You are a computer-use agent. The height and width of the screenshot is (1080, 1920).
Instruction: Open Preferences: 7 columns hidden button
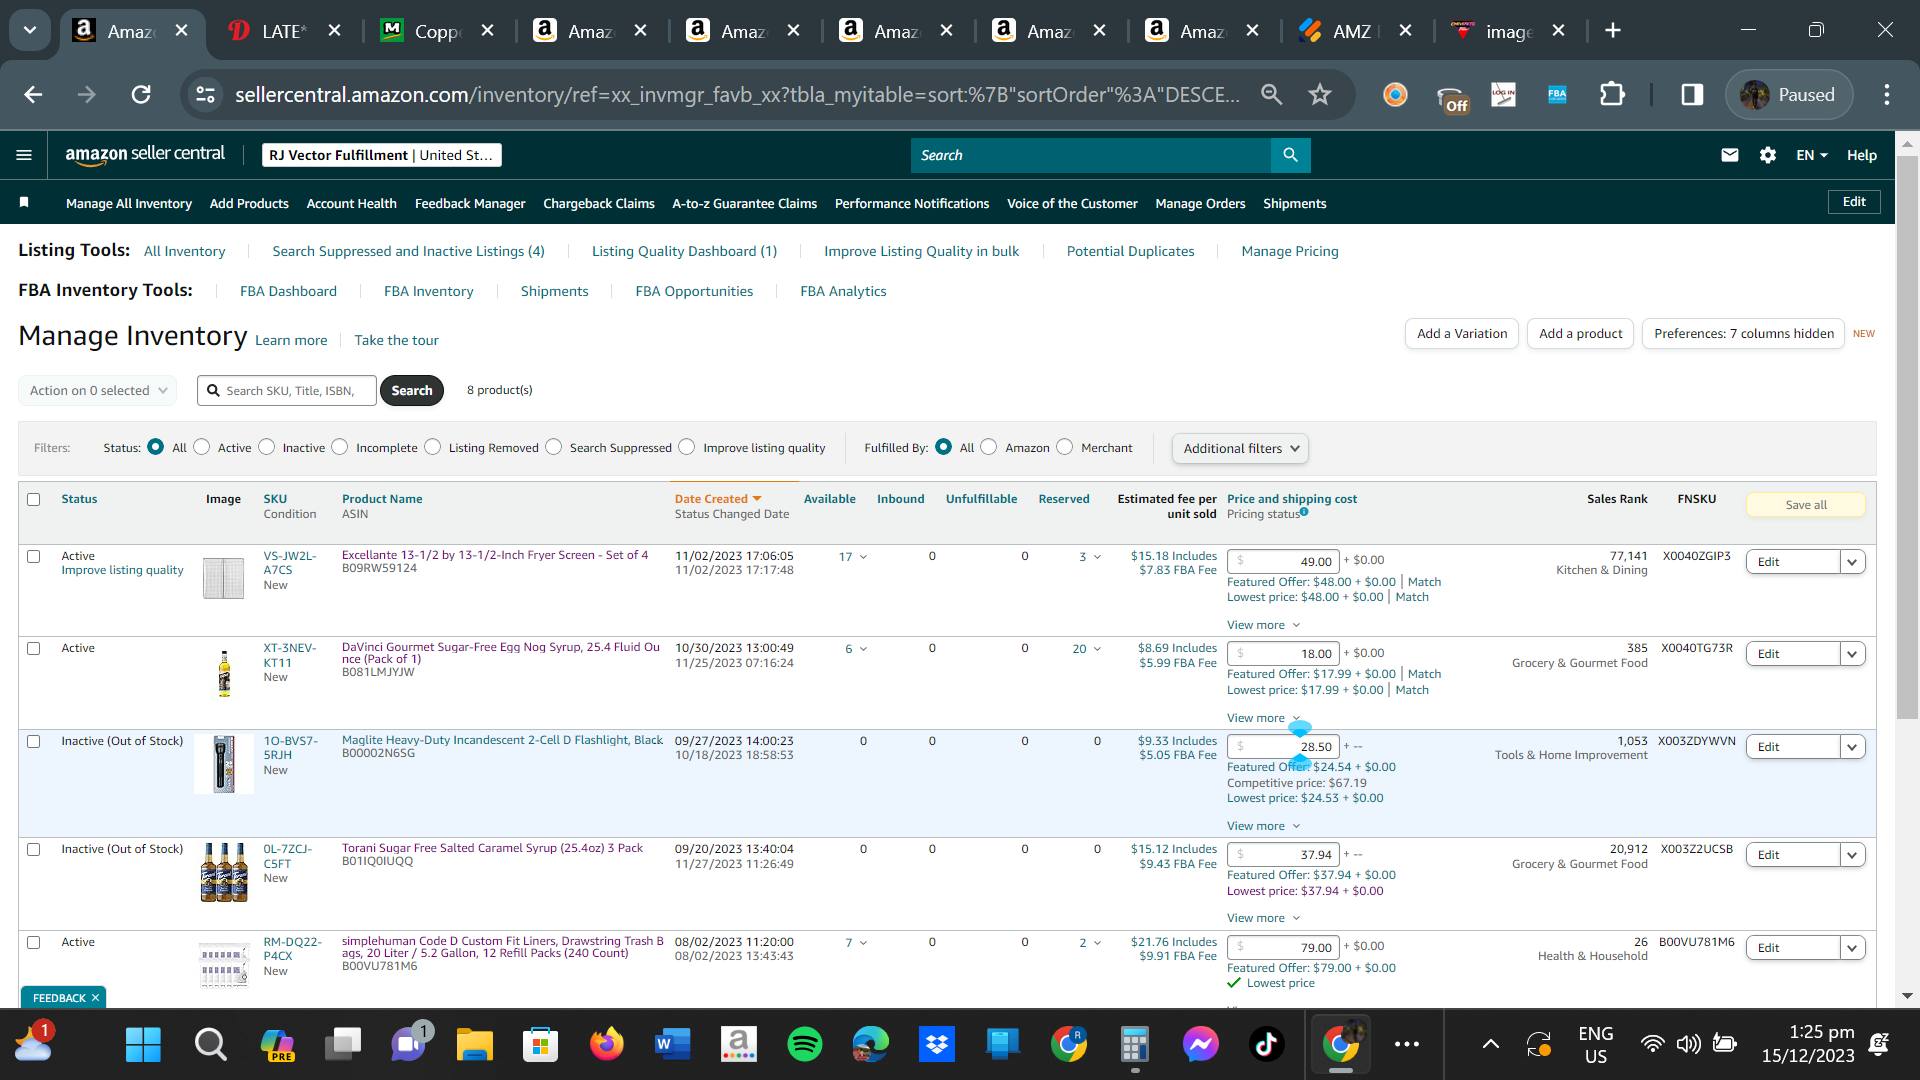pyautogui.click(x=1744, y=333)
